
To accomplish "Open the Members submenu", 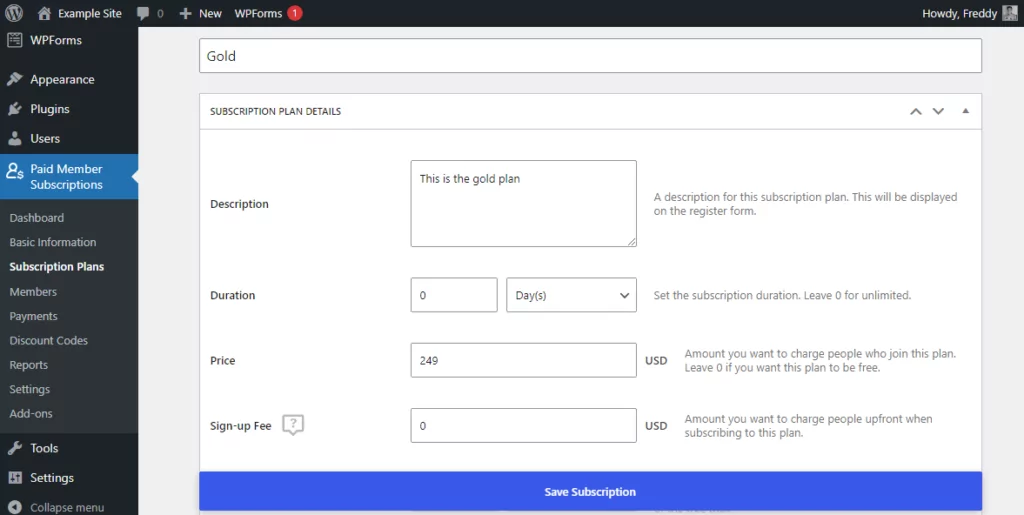I will (x=33, y=292).
